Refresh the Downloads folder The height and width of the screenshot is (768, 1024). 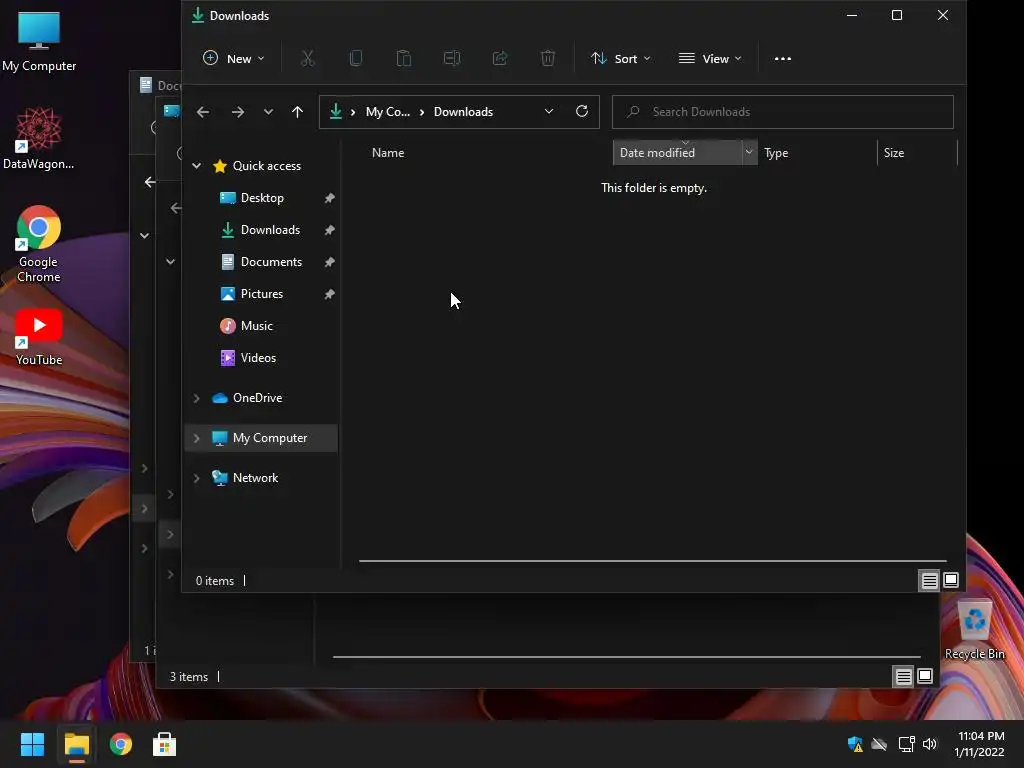coord(582,111)
